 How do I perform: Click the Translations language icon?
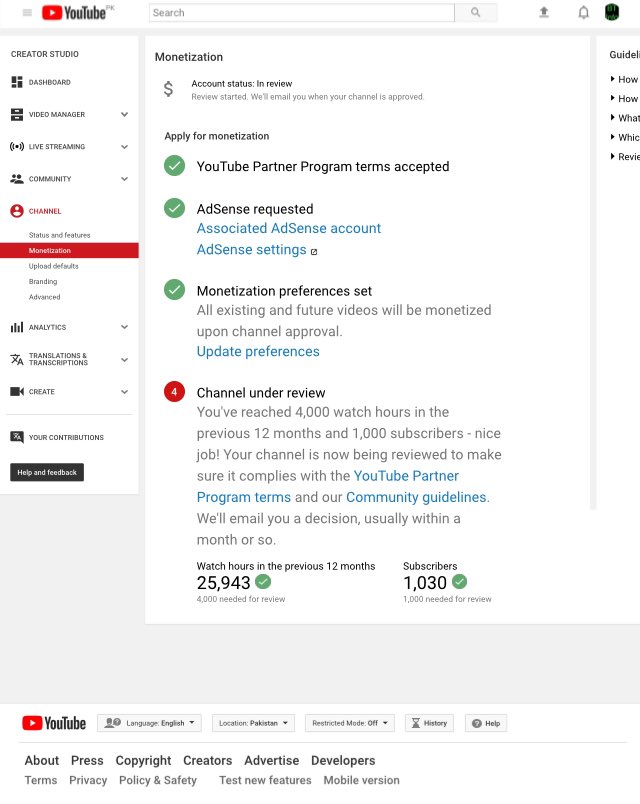tap(17, 359)
